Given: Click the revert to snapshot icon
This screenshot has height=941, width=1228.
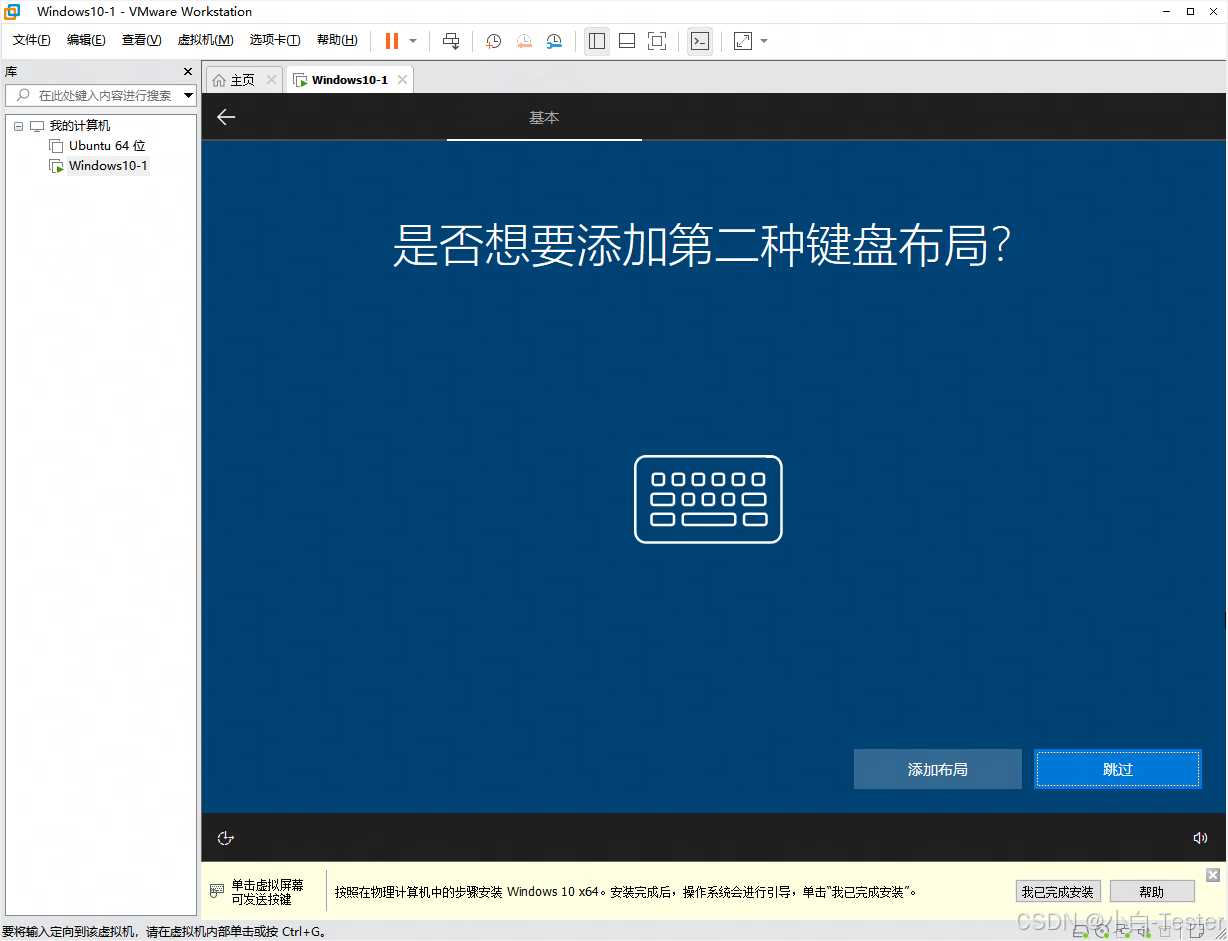Looking at the screenshot, I should [x=524, y=41].
